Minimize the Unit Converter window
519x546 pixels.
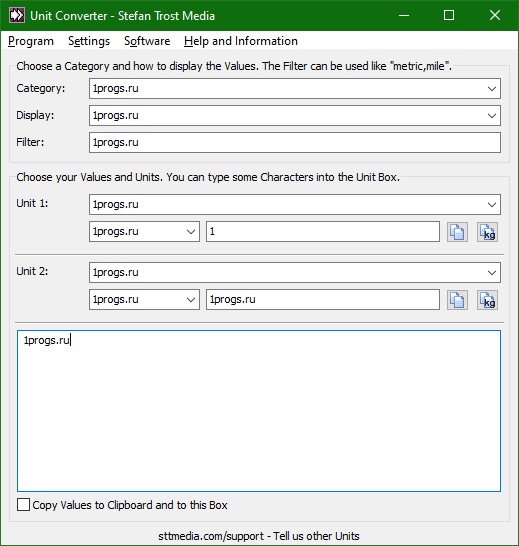pos(404,15)
